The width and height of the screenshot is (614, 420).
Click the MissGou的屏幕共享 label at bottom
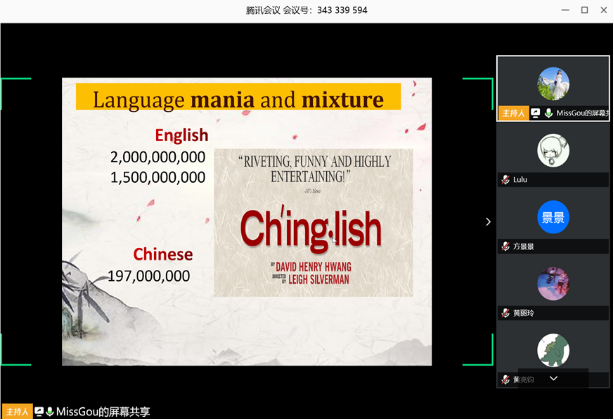(103, 411)
